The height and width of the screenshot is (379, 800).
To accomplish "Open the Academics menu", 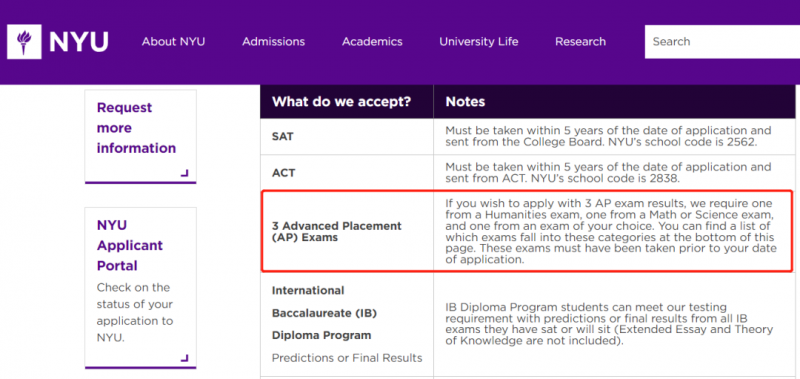I will pyautogui.click(x=372, y=42).
